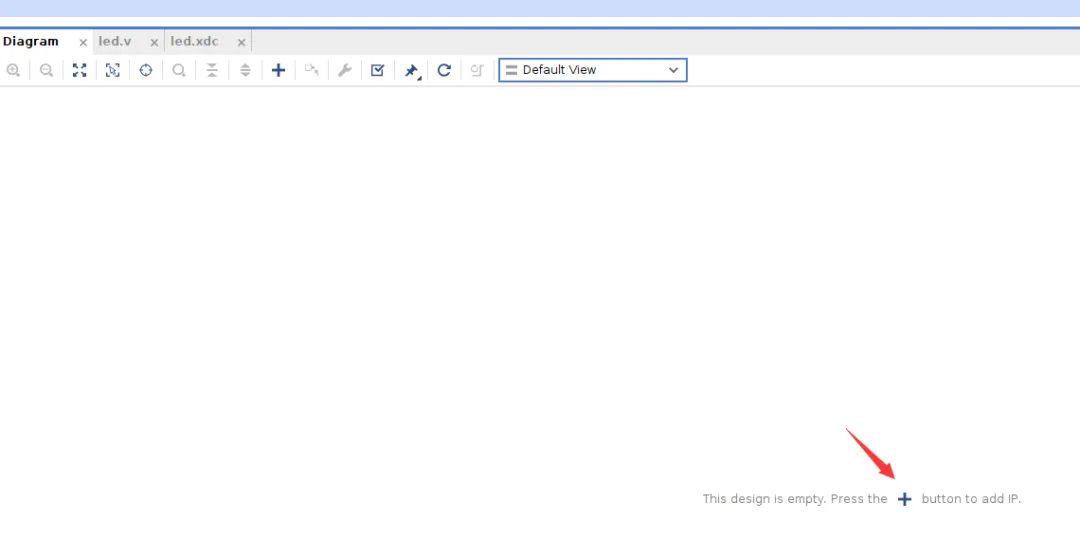Image resolution: width=1080 pixels, height=557 pixels.
Task: Click the Zoom In toolbar icon
Action: pyautogui.click(x=13, y=70)
